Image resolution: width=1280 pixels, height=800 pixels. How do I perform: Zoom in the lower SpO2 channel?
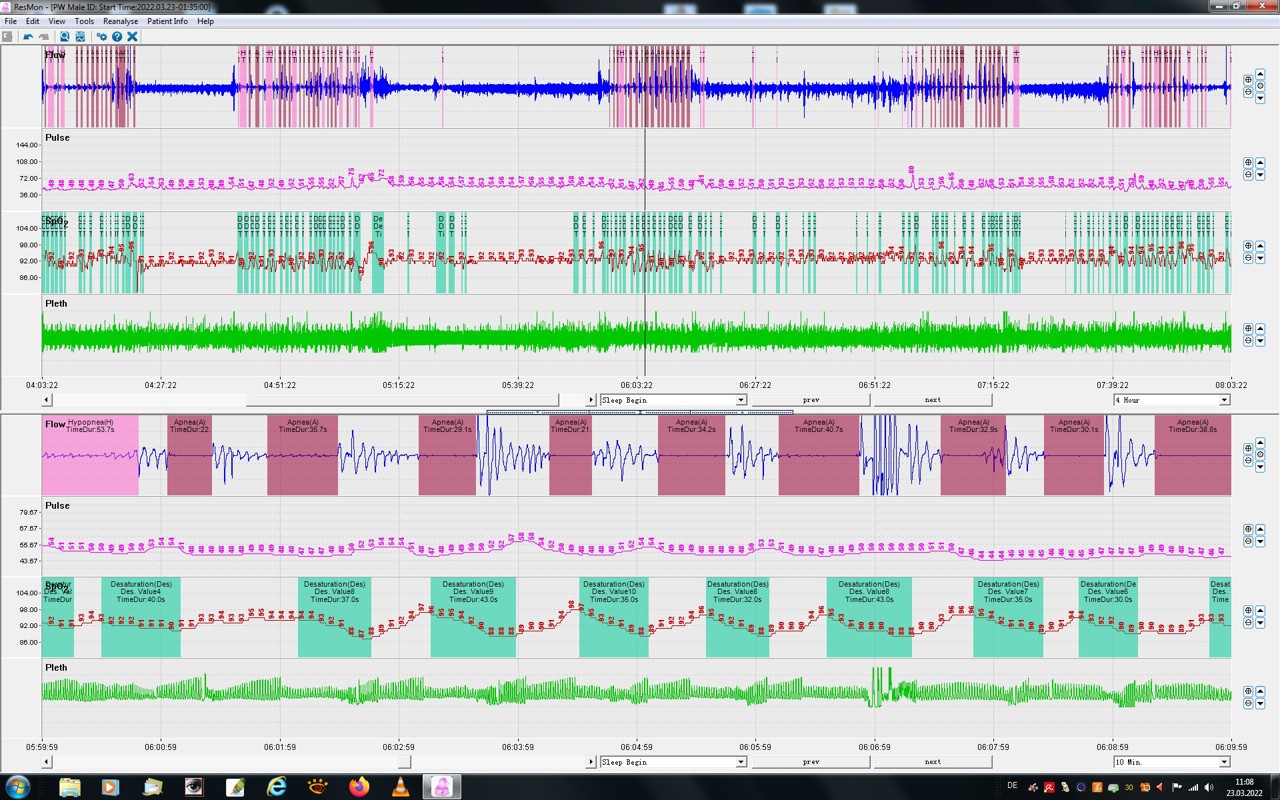(x=1248, y=610)
